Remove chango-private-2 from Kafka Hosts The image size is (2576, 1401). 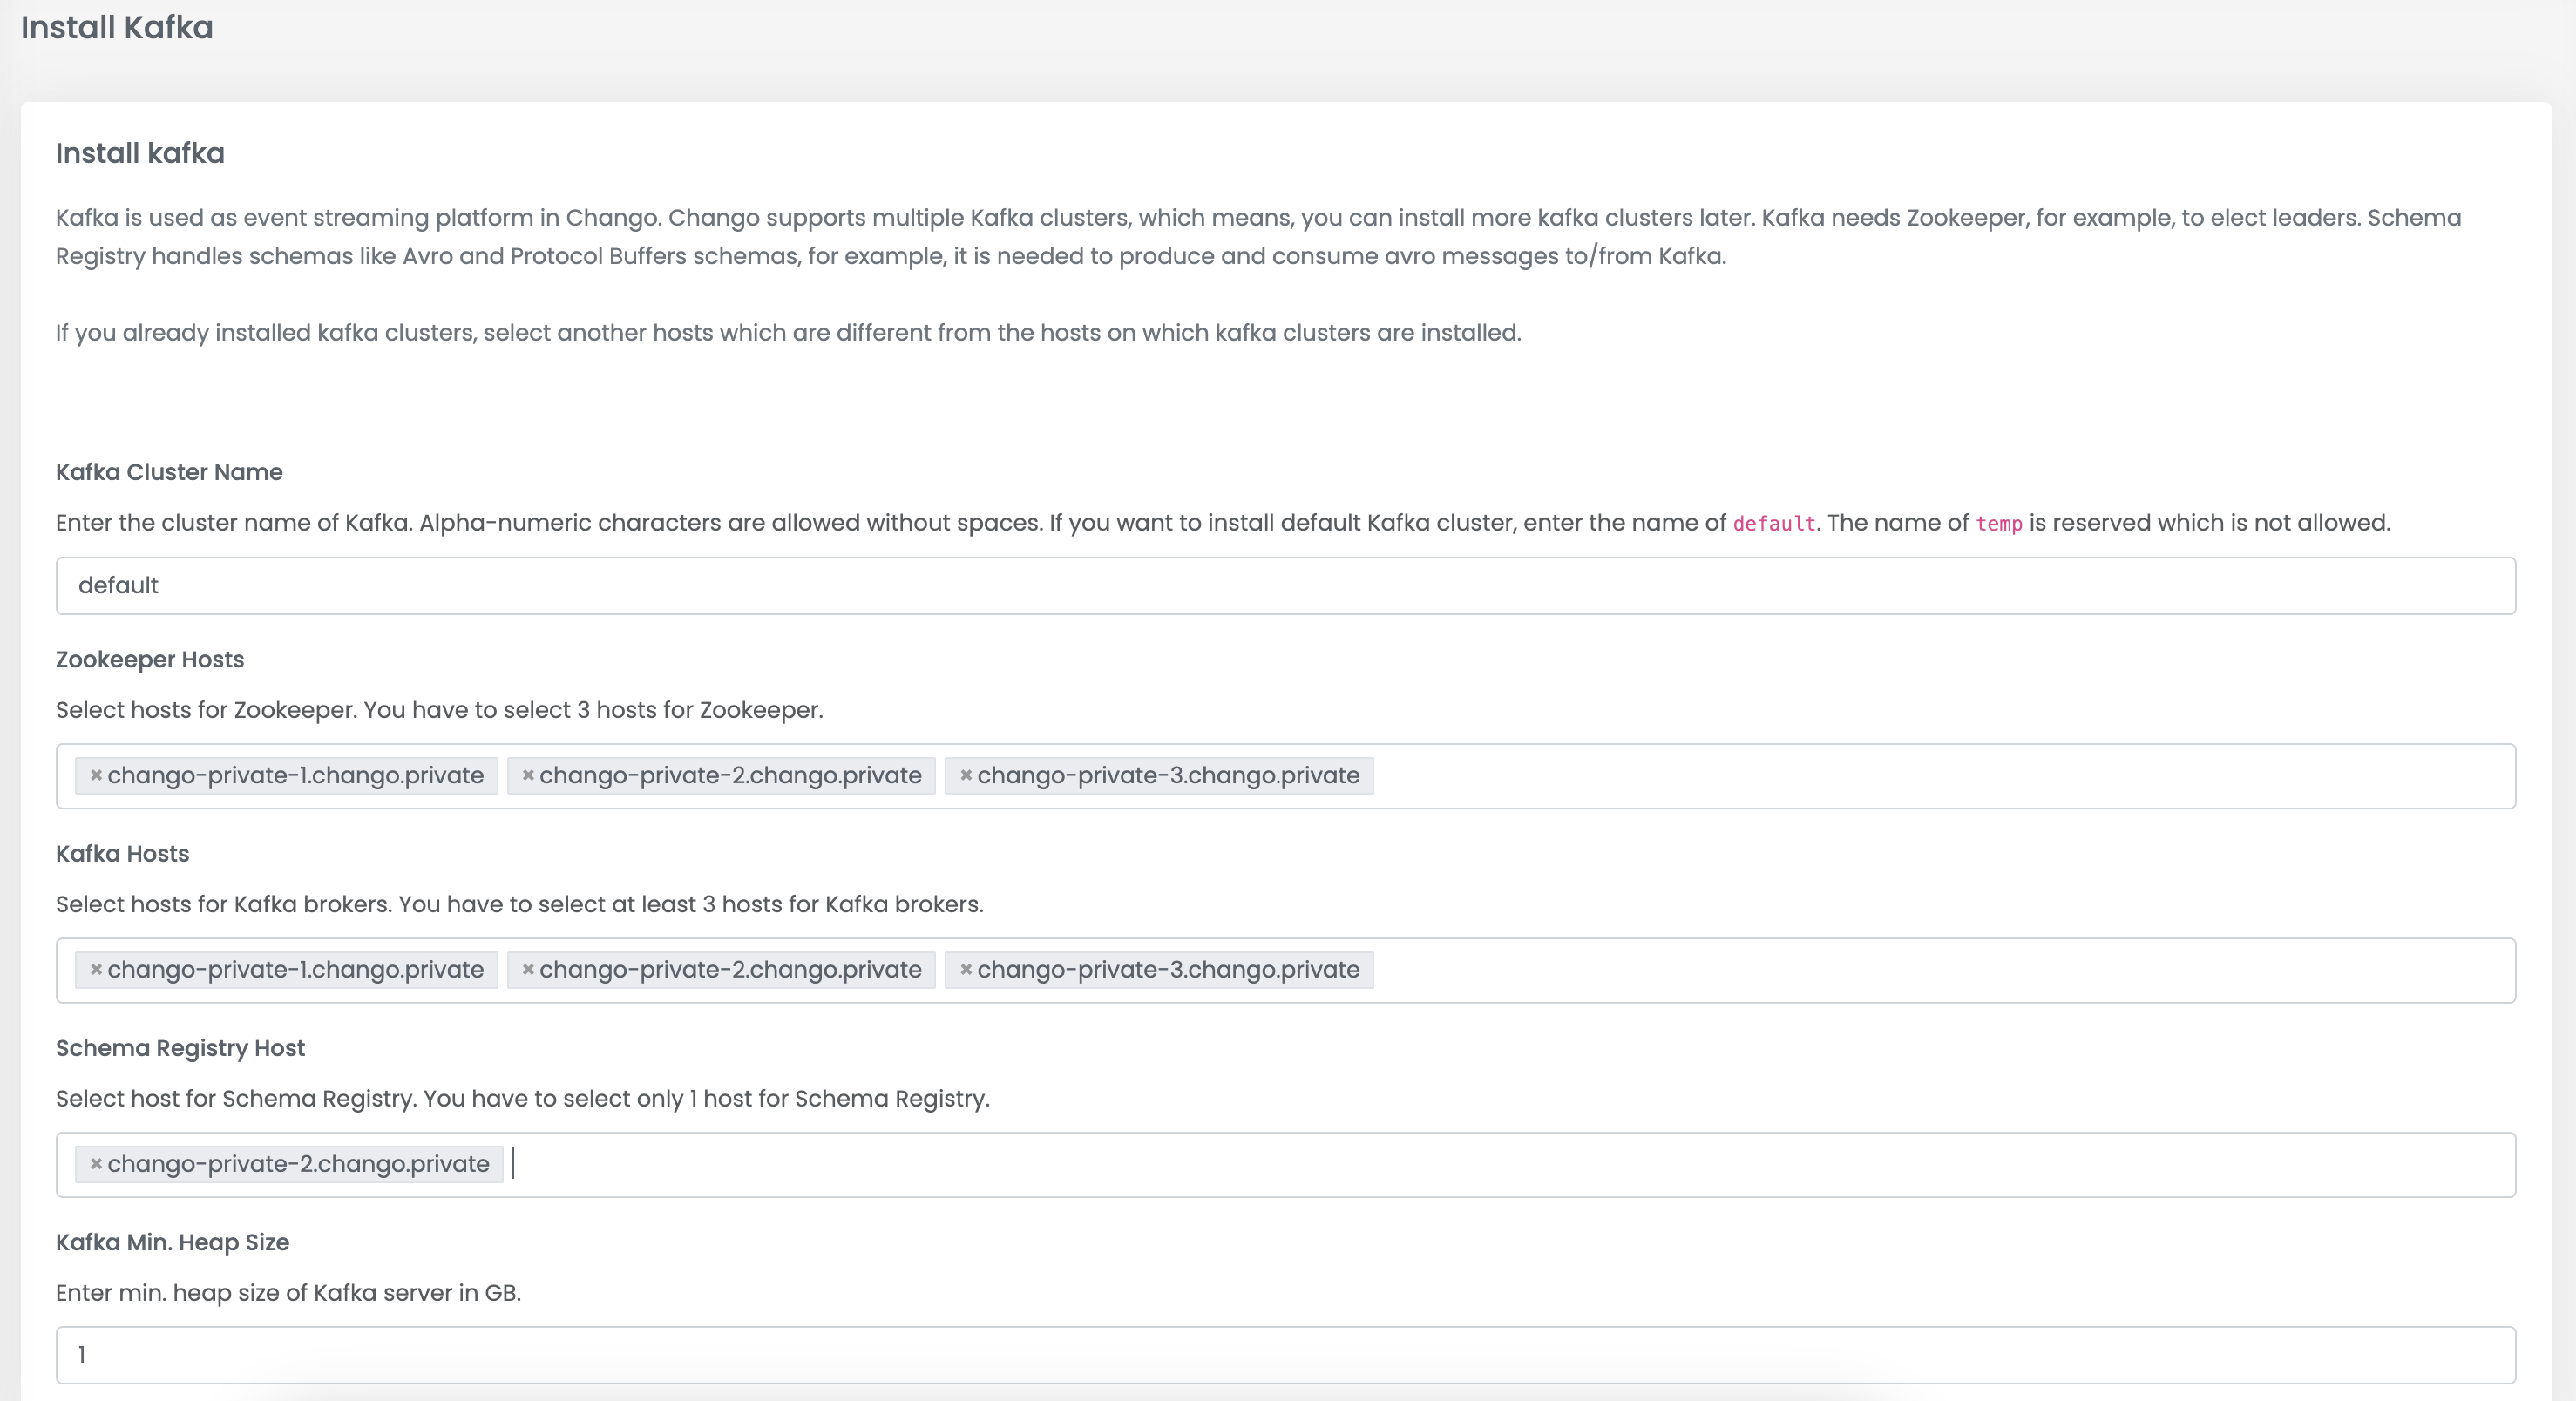tap(528, 969)
